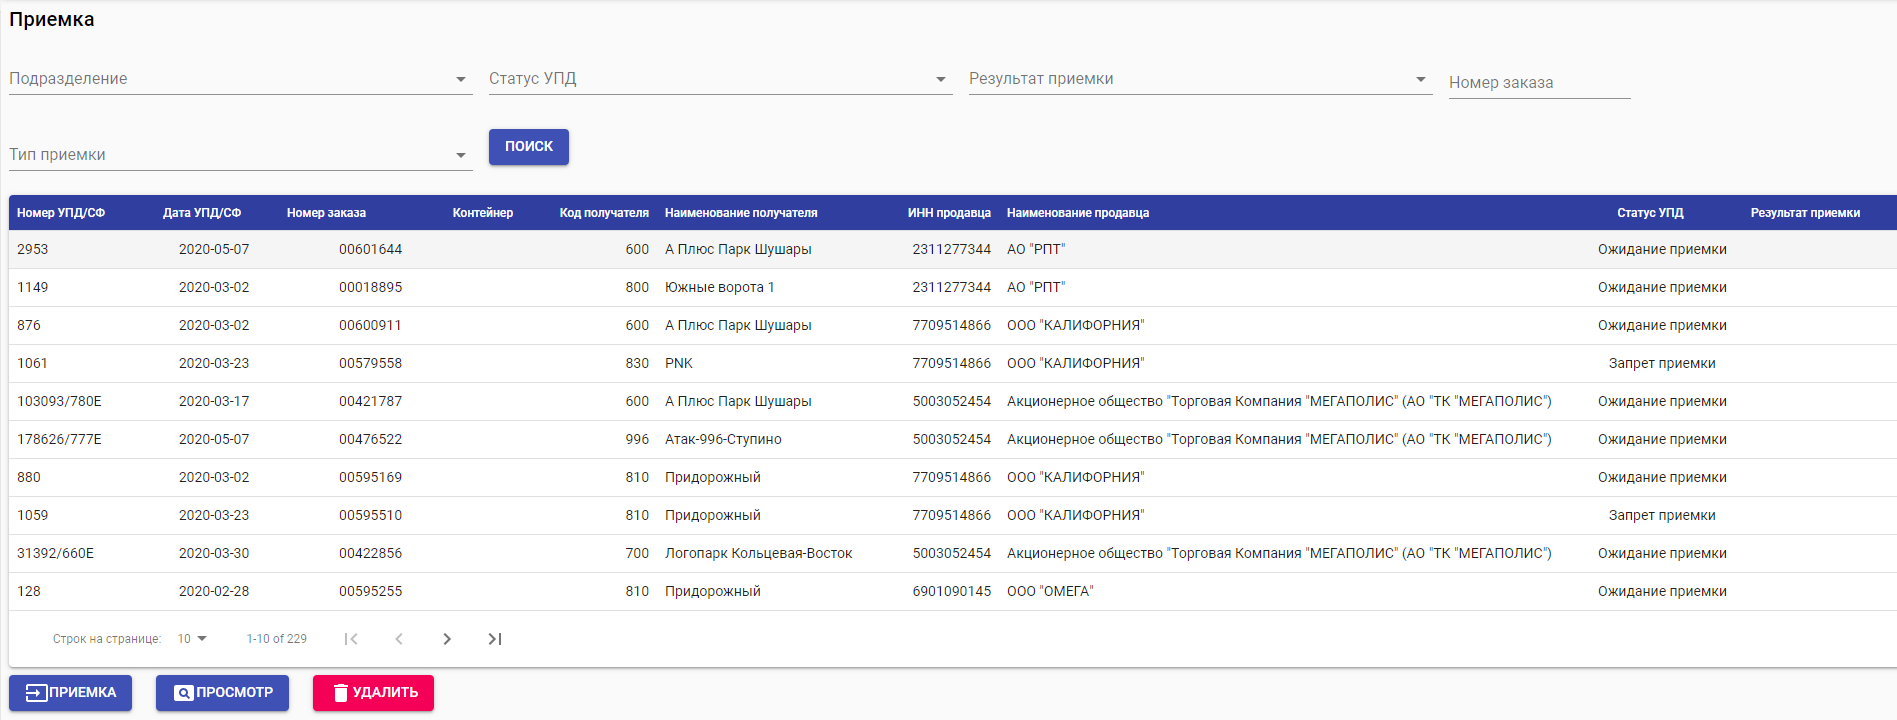The image size is (1897, 720).
Task: Go to the first page of results
Action: 351,639
